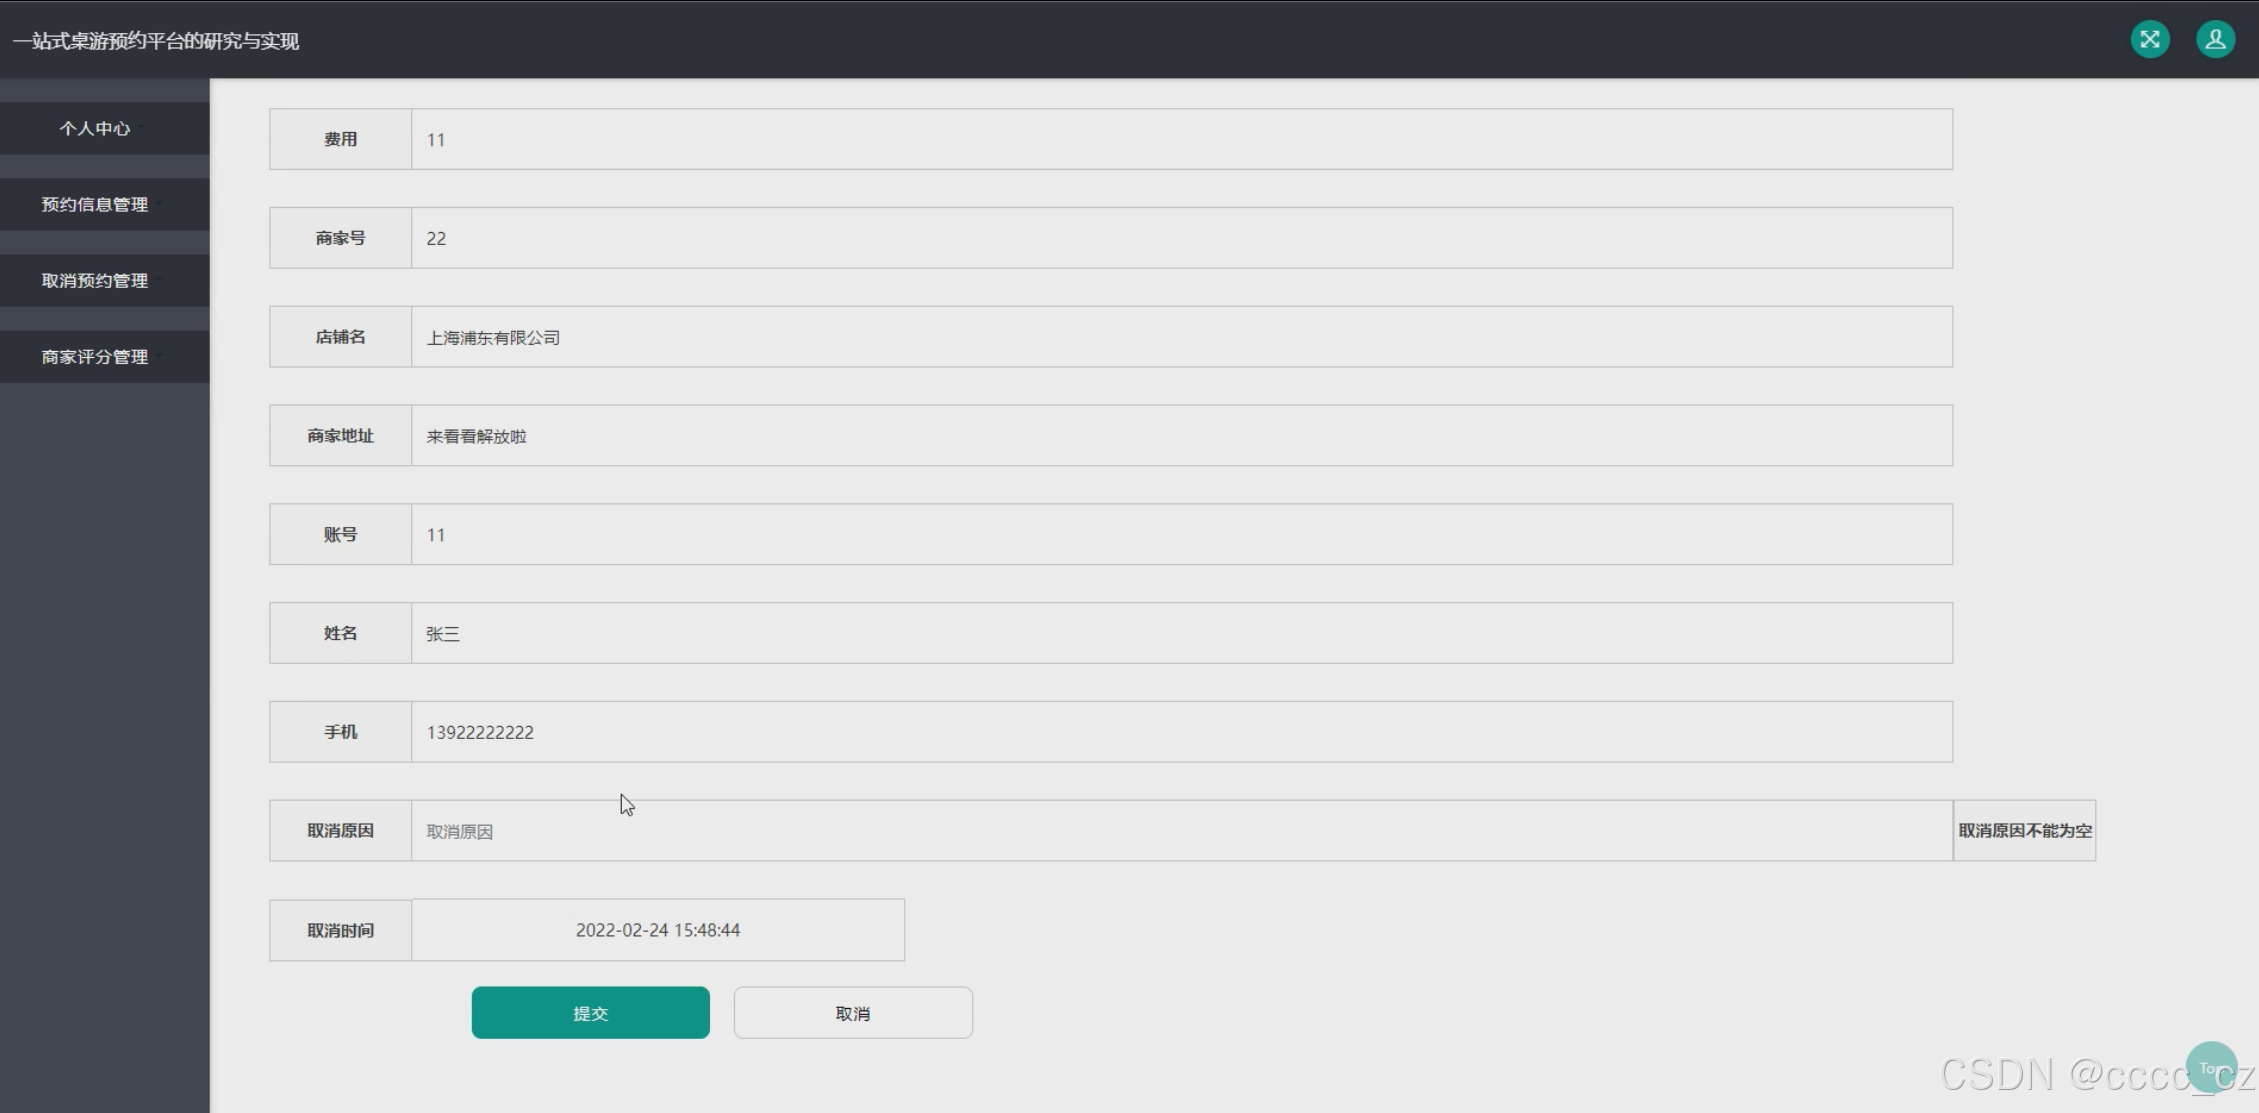Click the 取消原因不能为空 validation message
Screen dimensions: 2259x1113
pos(2024,831)
